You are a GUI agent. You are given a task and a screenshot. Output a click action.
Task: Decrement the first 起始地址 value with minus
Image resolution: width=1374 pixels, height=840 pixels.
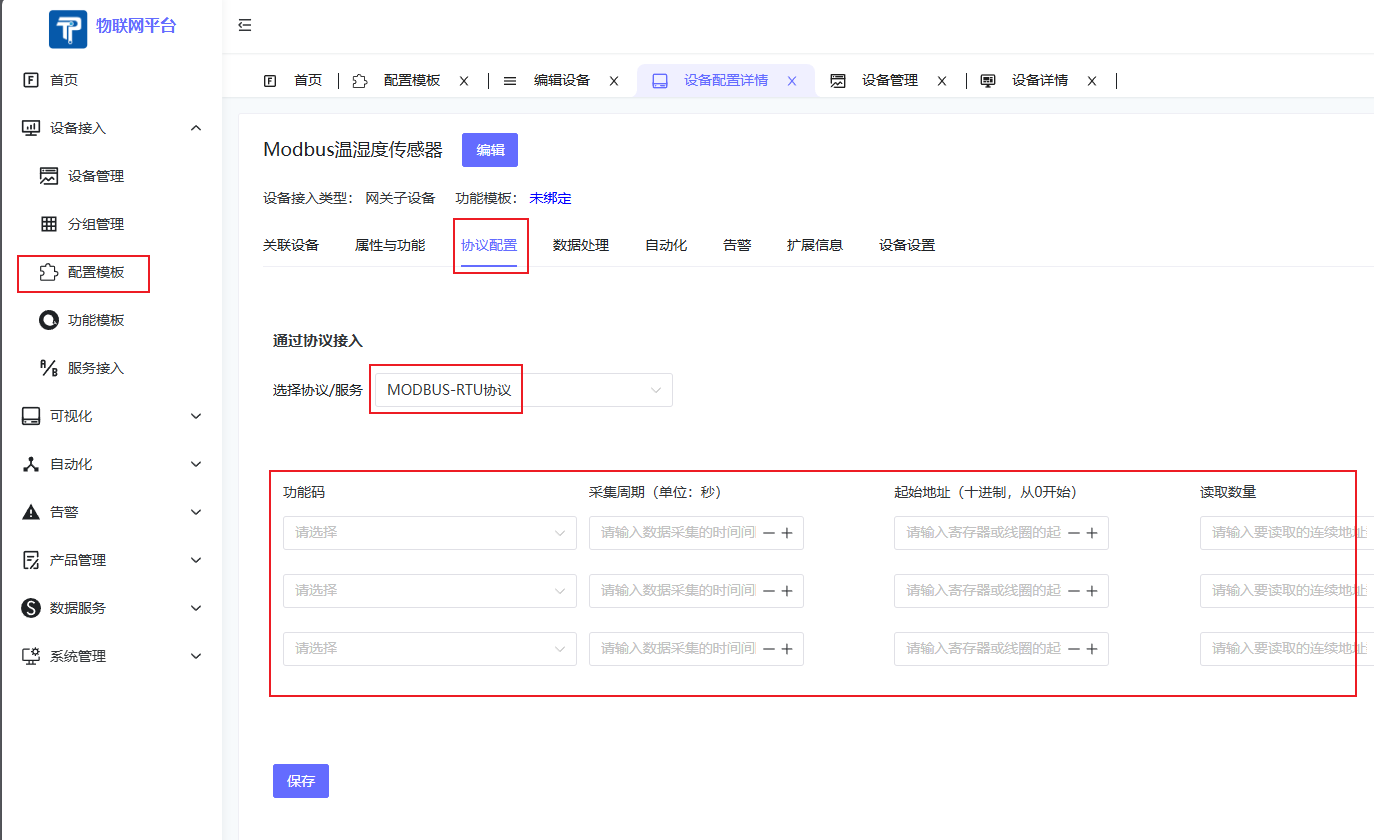1072,532
